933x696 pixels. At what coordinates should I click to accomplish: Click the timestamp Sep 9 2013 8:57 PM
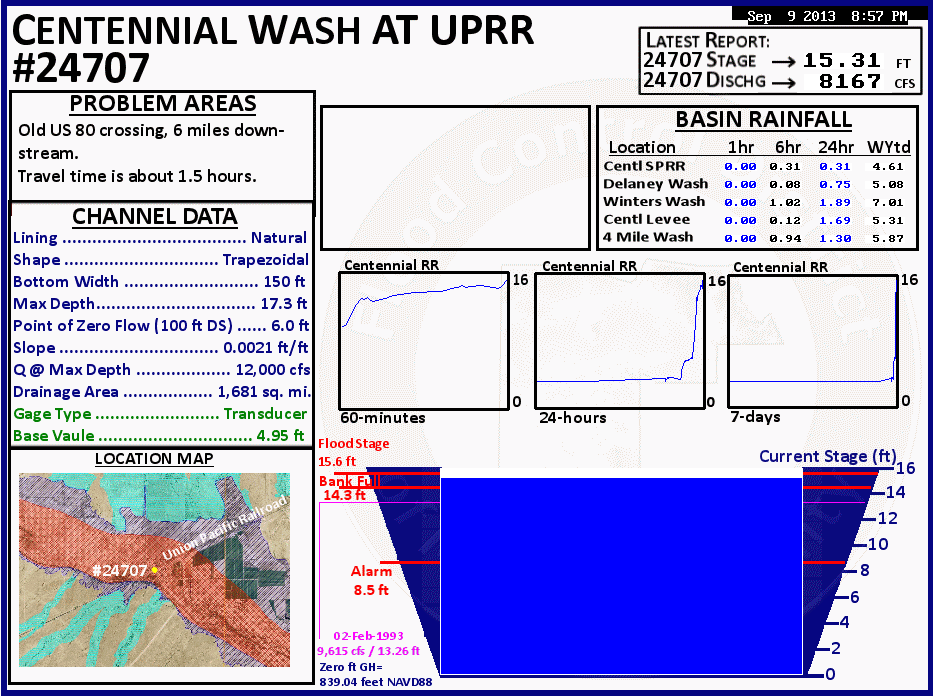828,16
